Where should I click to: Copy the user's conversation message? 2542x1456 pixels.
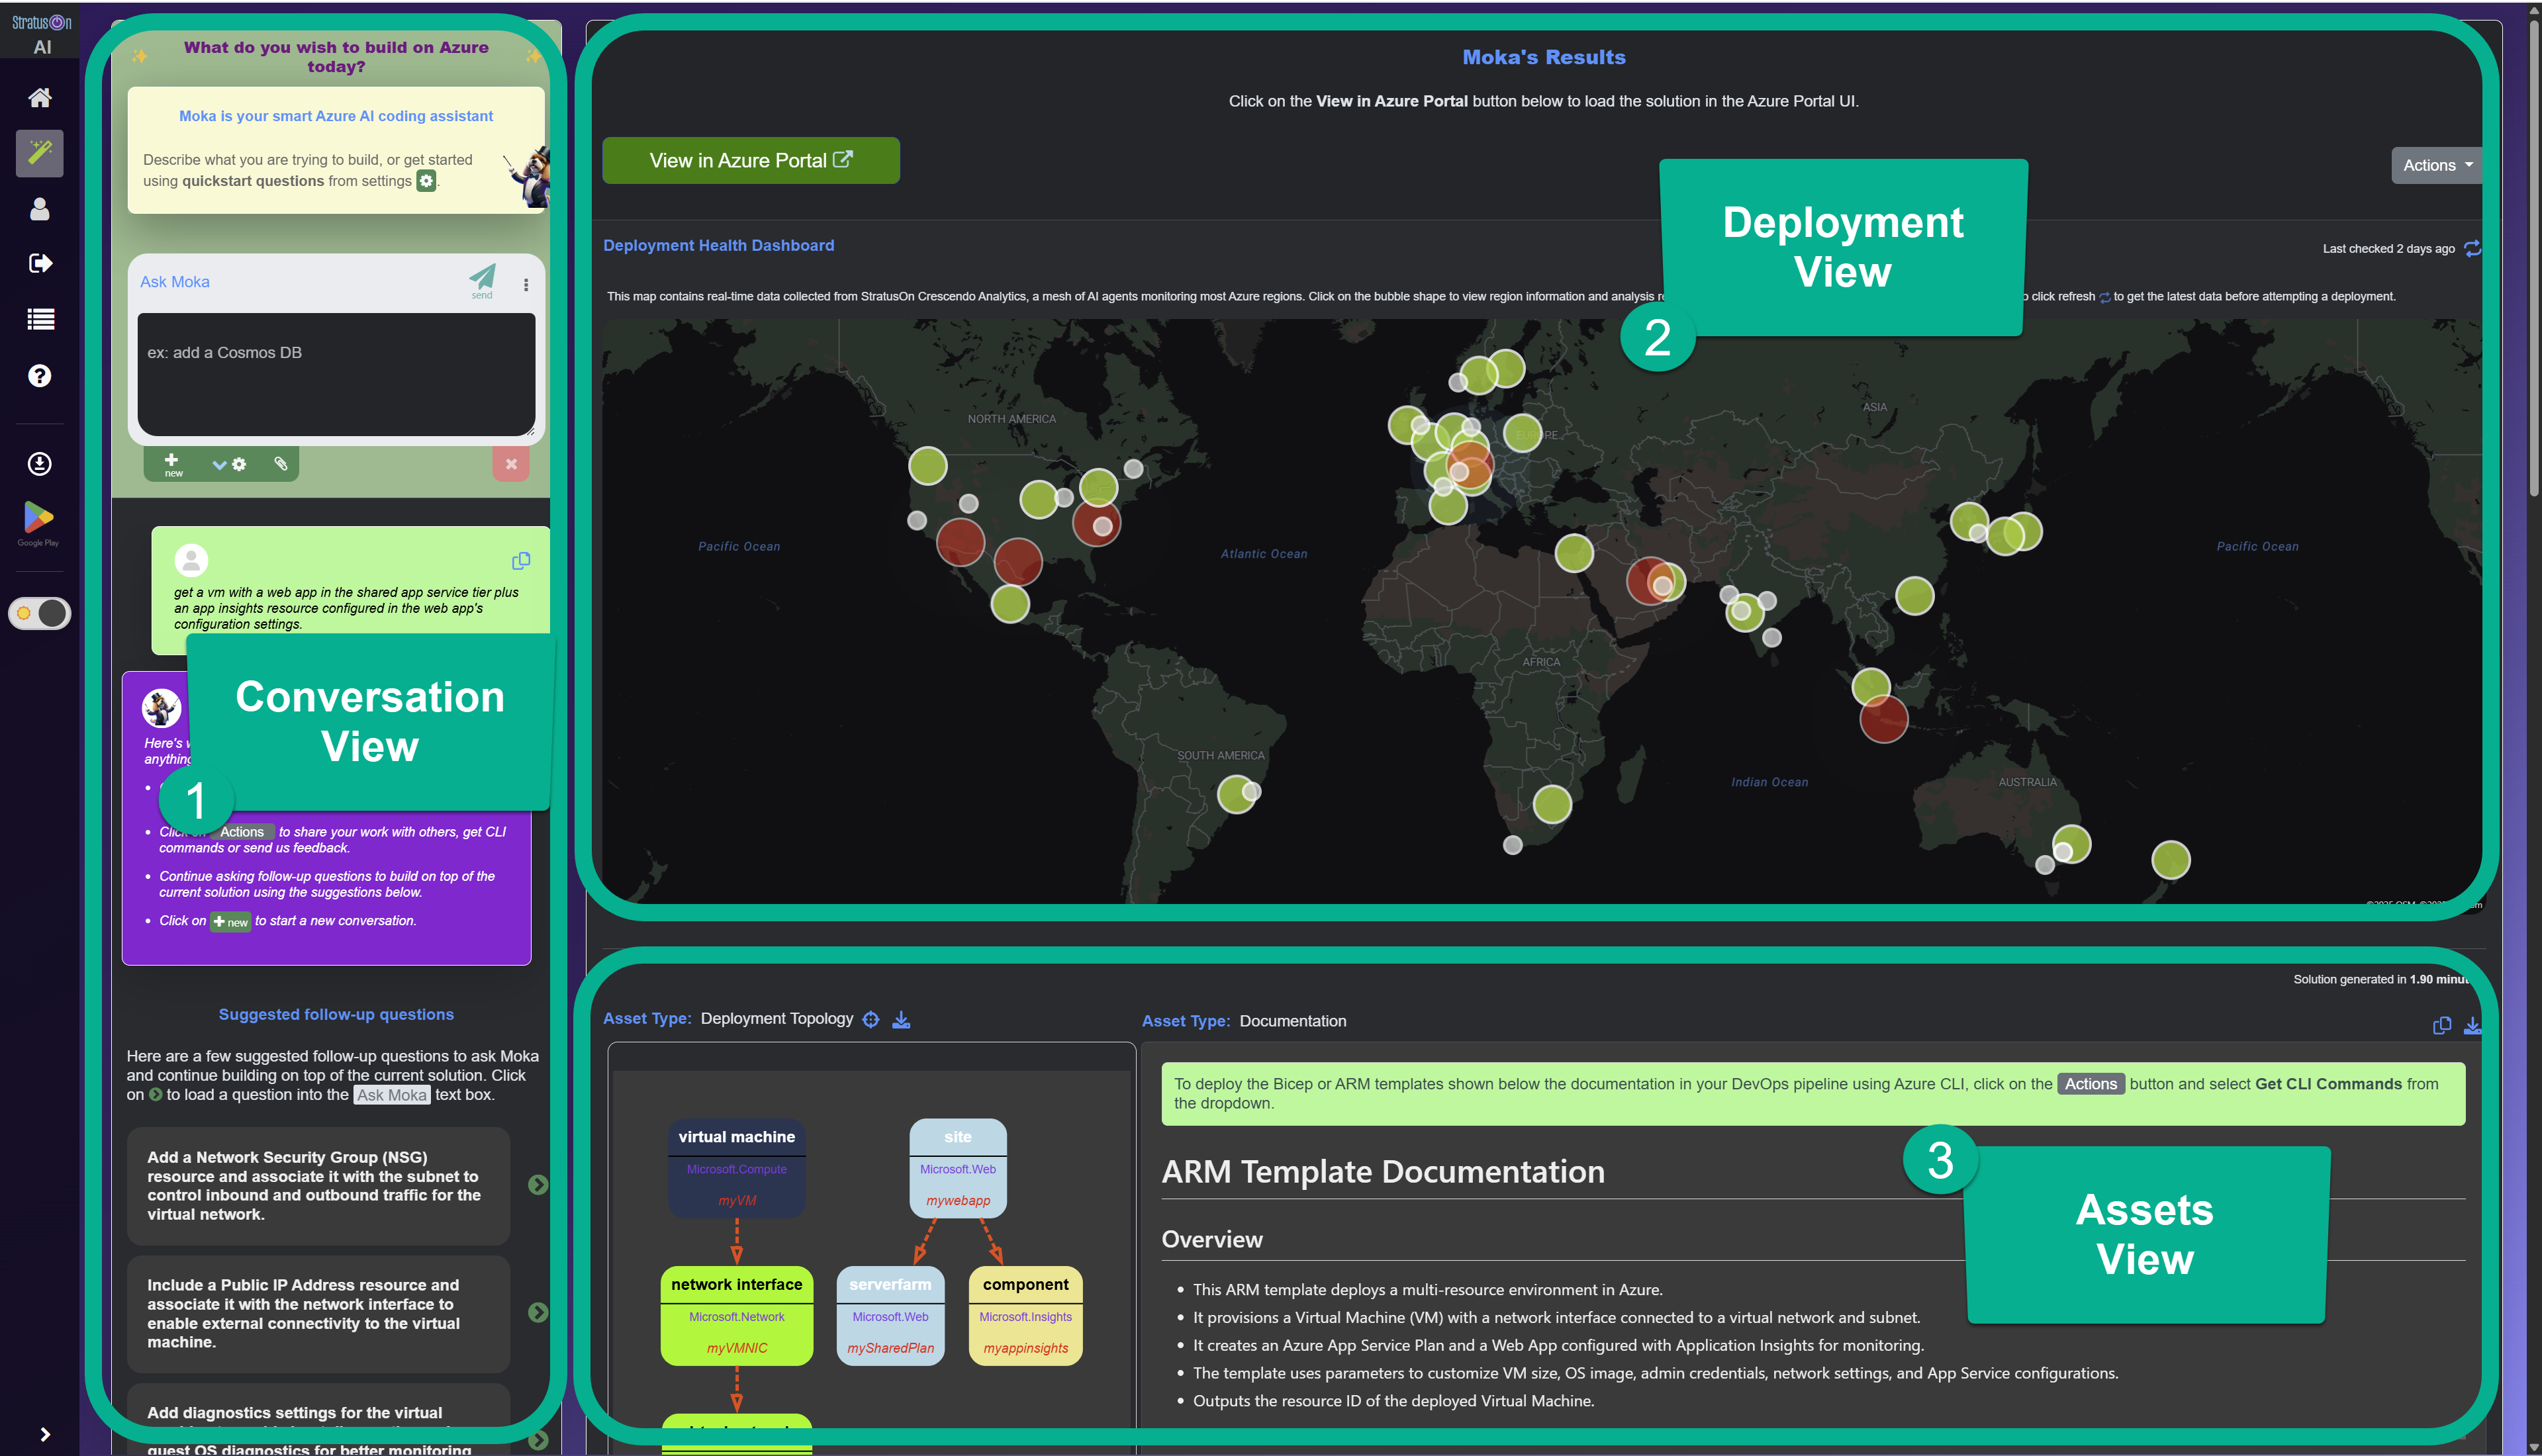[x=521, y=560]
